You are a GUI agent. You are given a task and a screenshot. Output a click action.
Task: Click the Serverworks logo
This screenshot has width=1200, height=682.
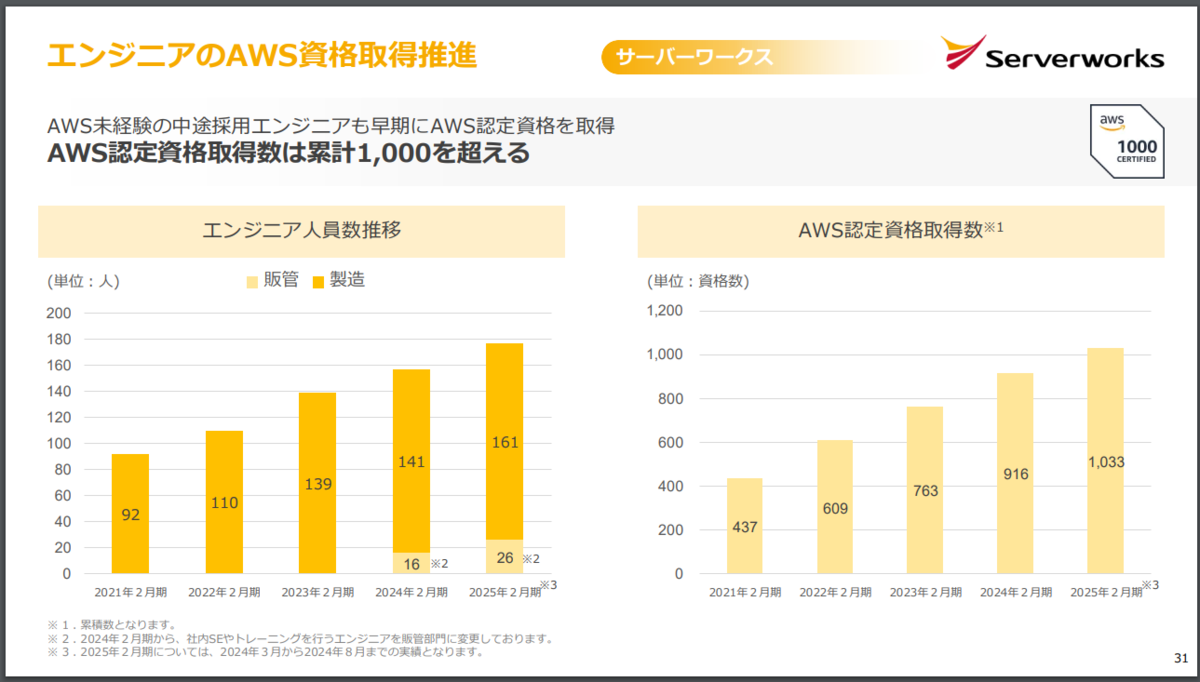coord(1052,53)
